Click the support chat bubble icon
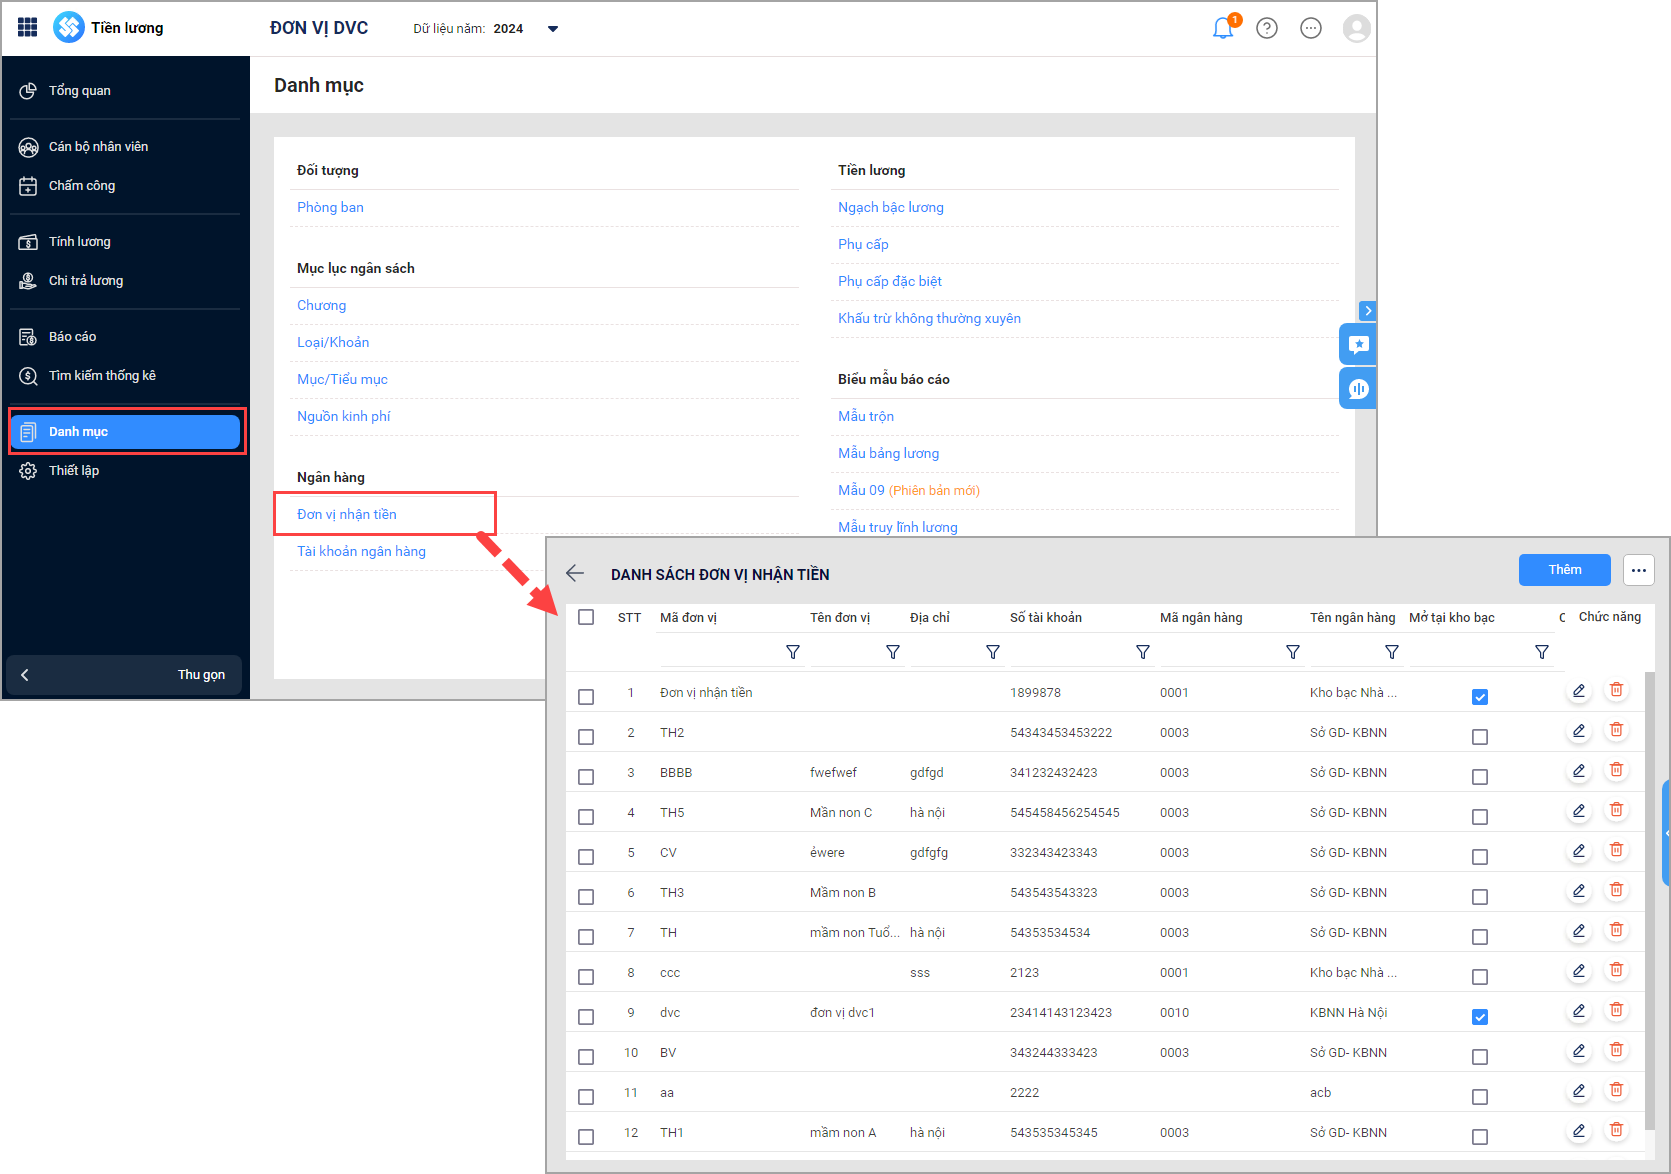The width and height of the screenshot is (1671, 1174). pyautogui.click(x=1358, y=388)
